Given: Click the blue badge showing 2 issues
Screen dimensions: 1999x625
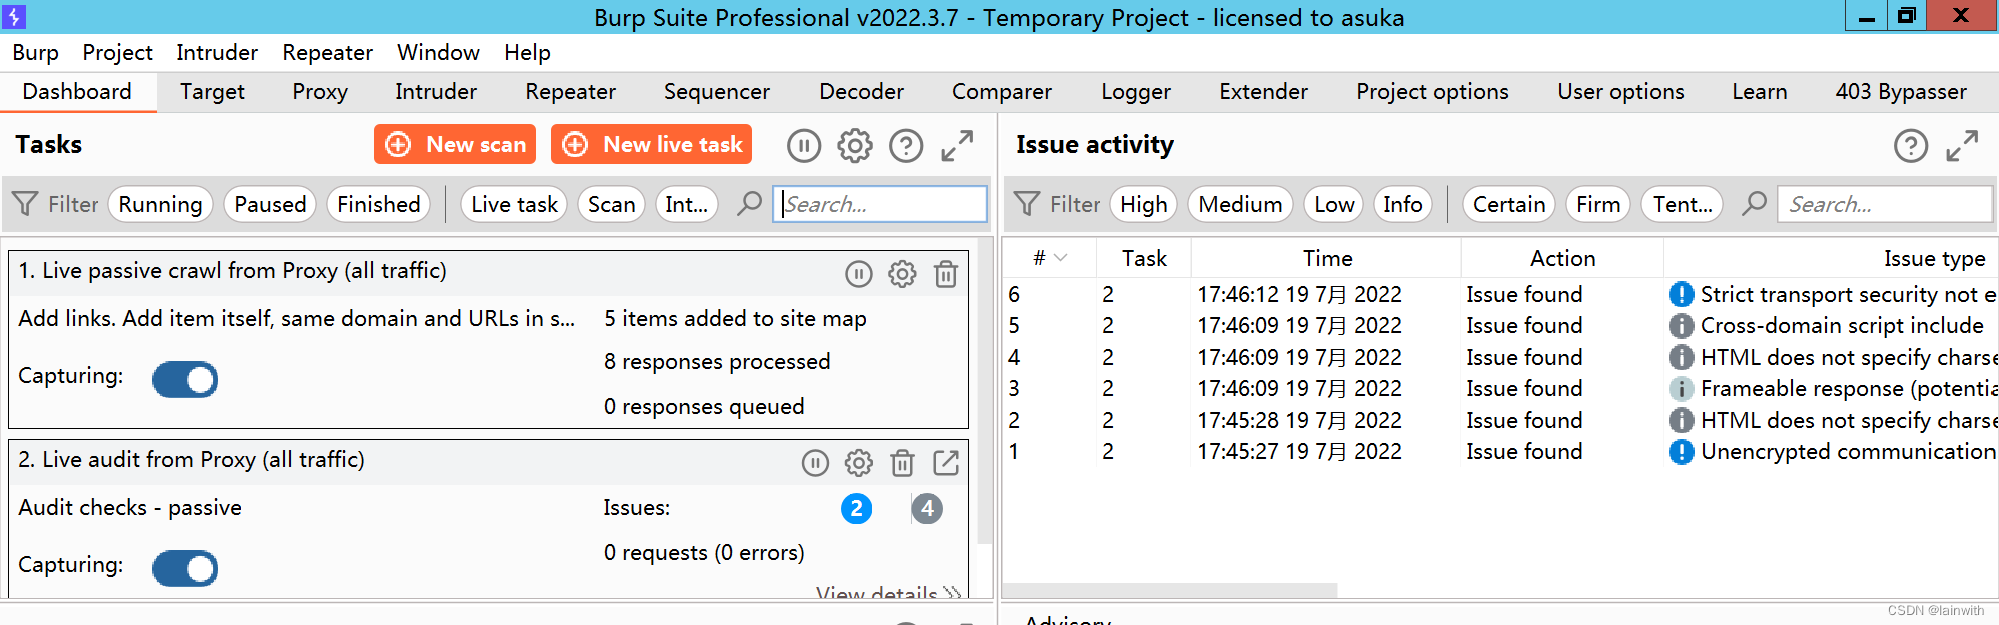Looking at the screenshot, I should click(x=856, y=509).
